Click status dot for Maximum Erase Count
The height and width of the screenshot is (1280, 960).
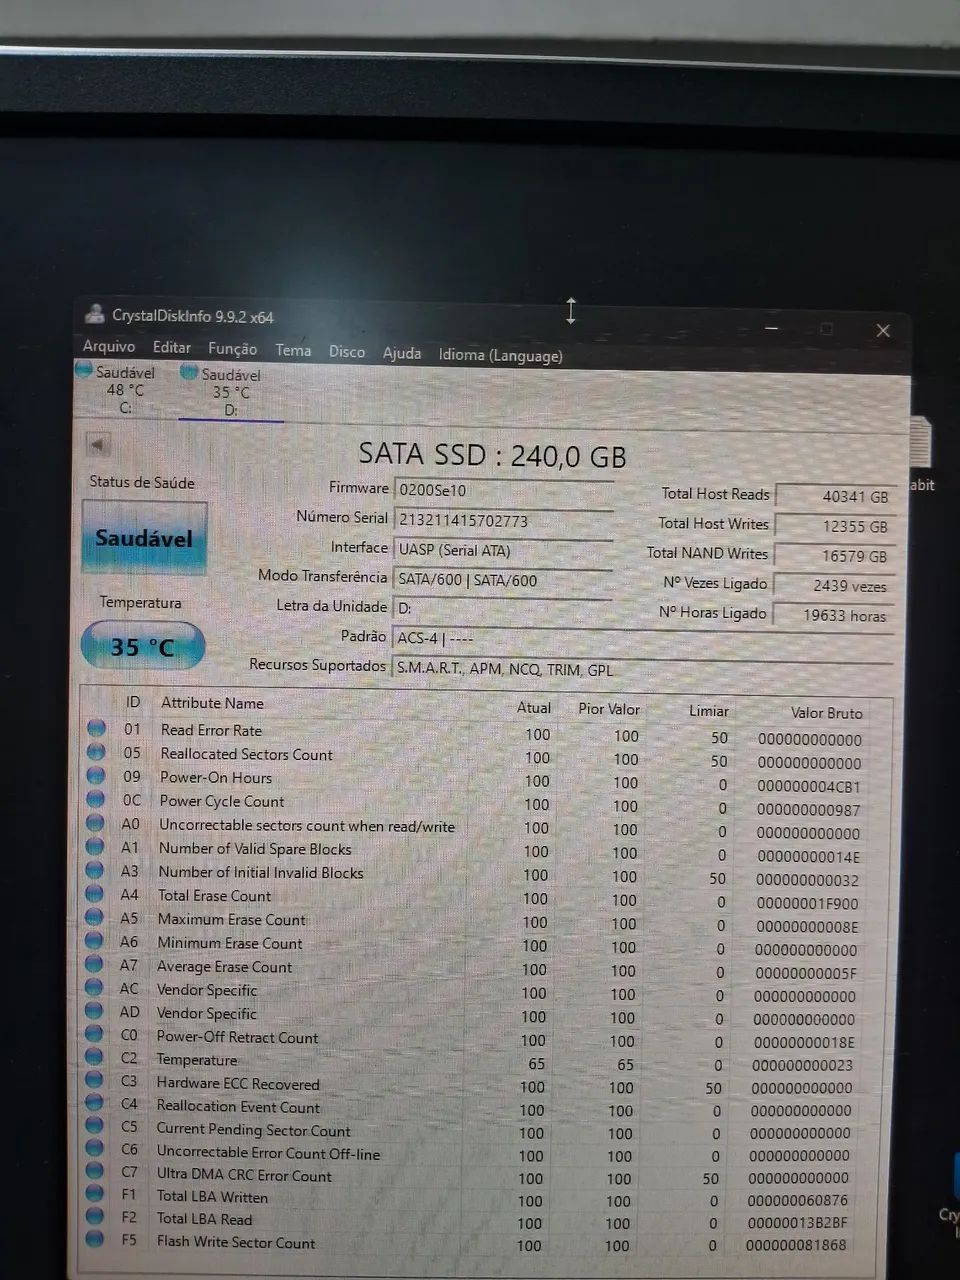coord(95,917)
